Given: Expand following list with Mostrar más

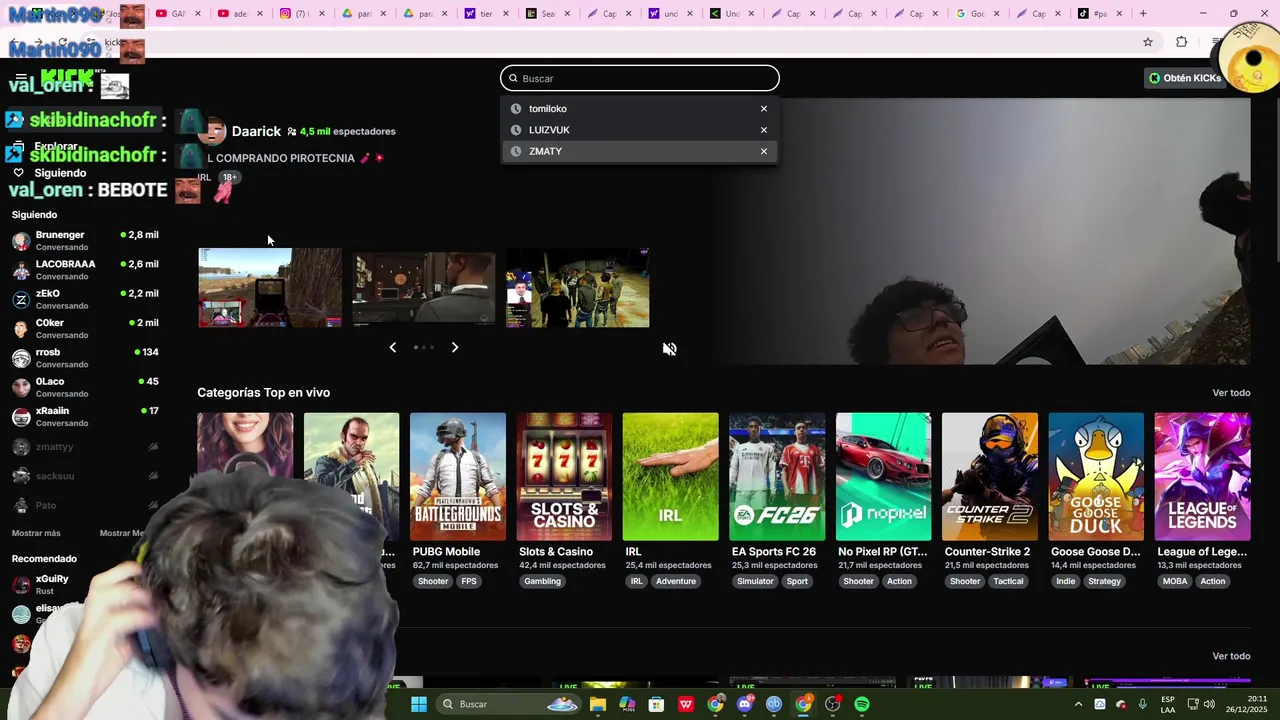Looking at the screenshot, I should [x=36, y=533].
